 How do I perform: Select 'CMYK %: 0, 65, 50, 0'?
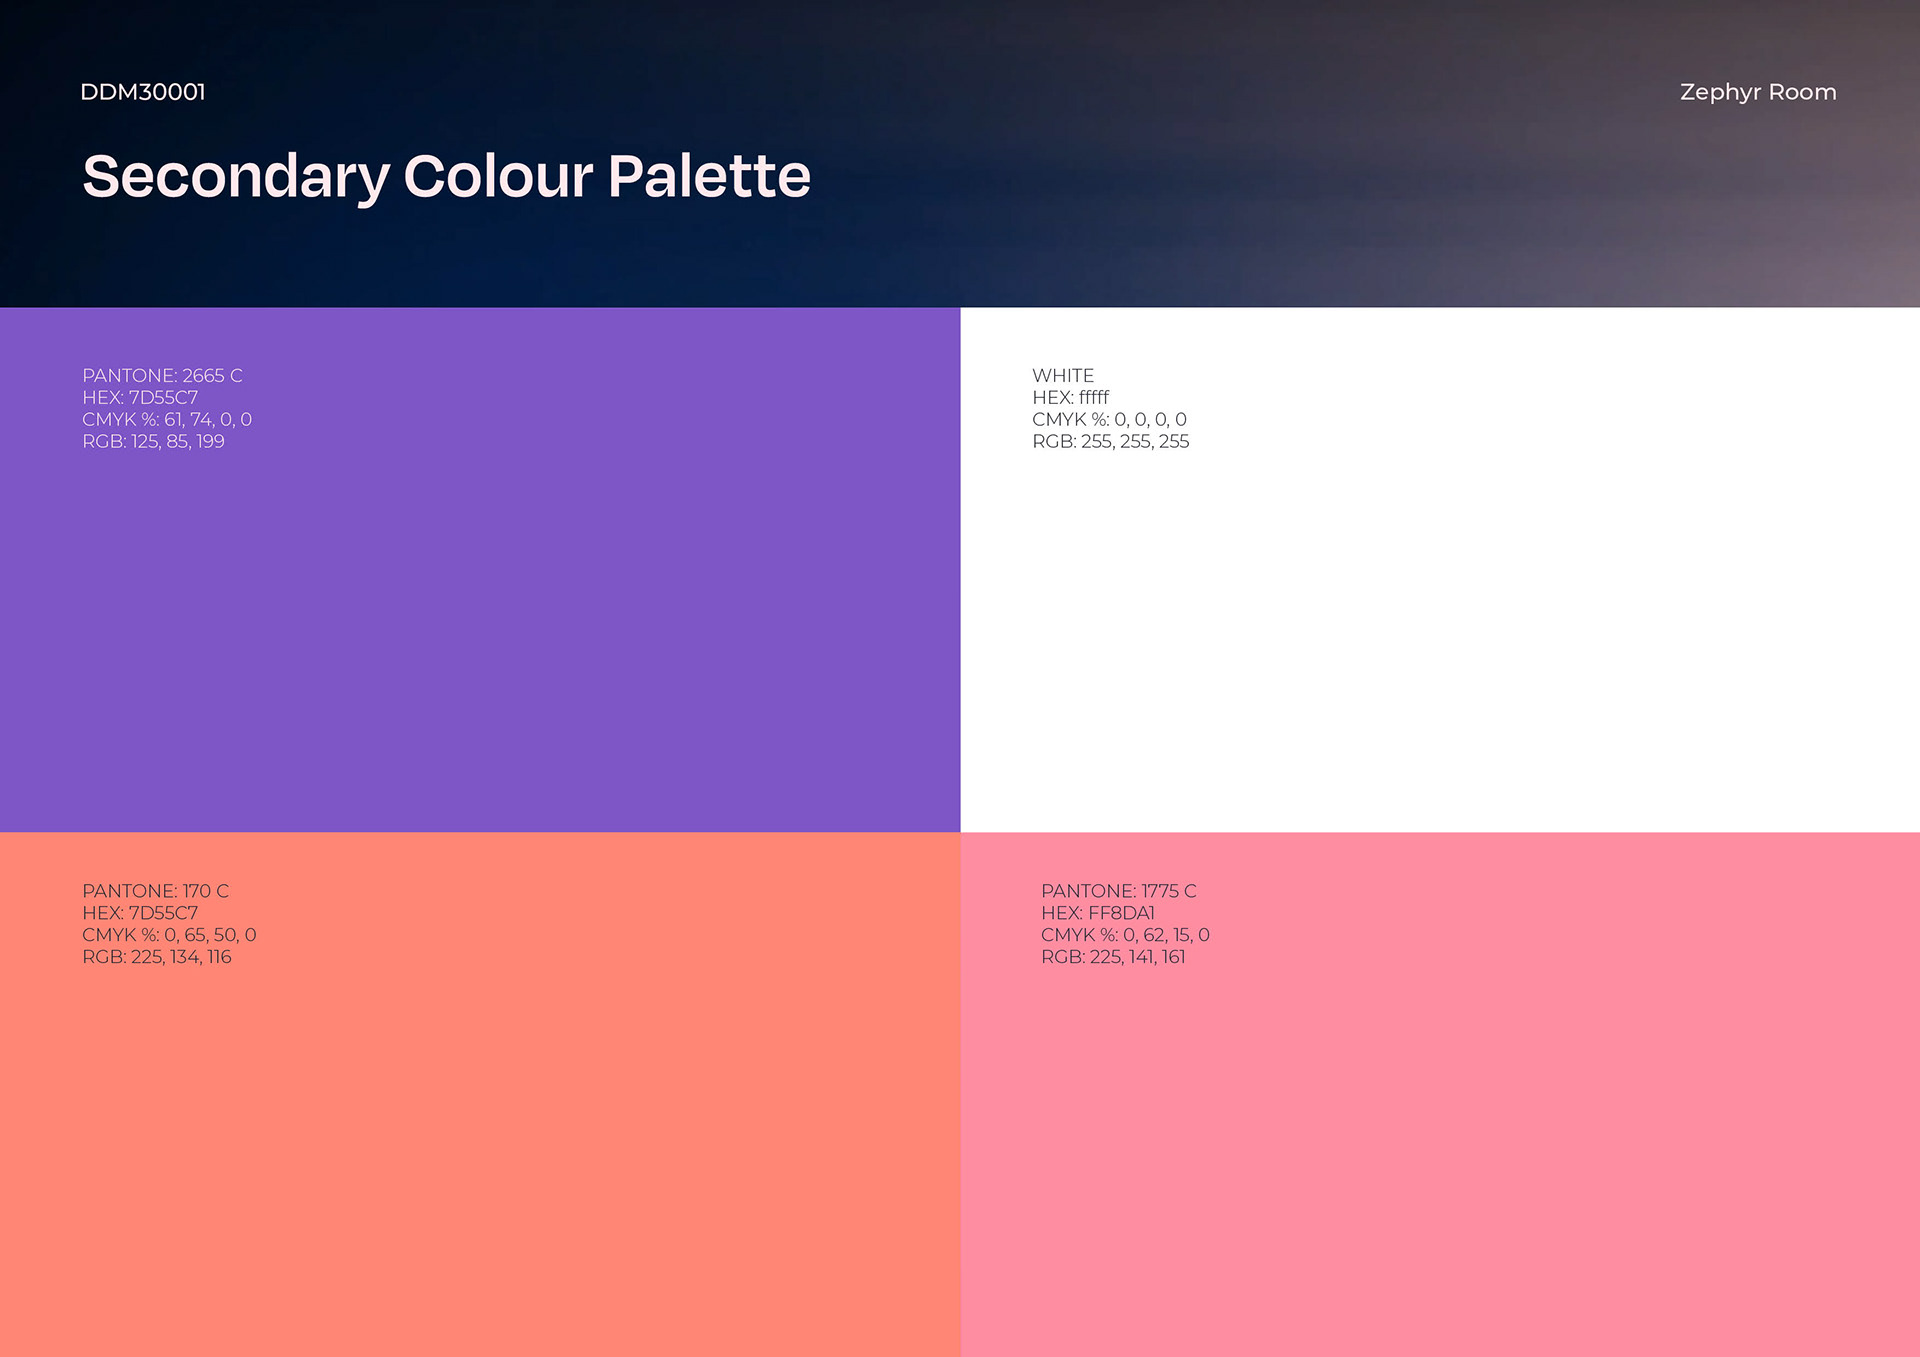click(x=169, y=935)
